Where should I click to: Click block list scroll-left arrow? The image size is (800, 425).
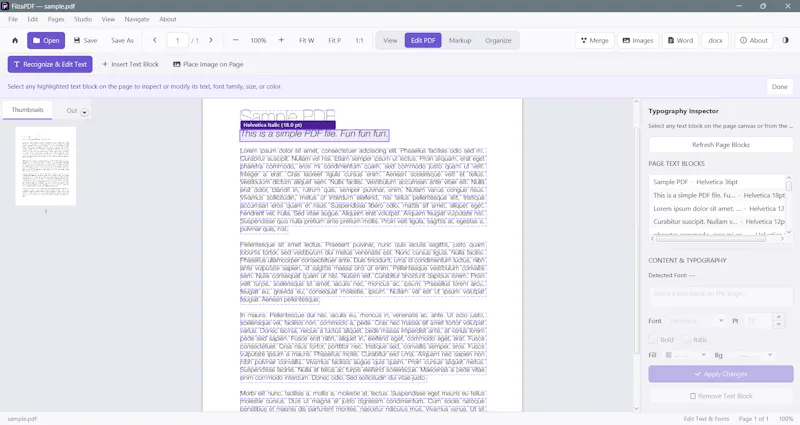[x=652, y=239]
